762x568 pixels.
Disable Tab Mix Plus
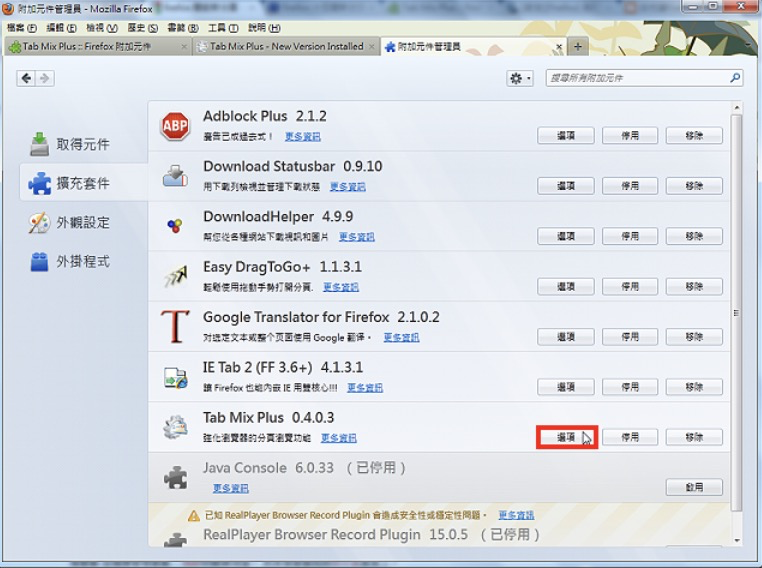pyautogui.click(x=630, y=437)
